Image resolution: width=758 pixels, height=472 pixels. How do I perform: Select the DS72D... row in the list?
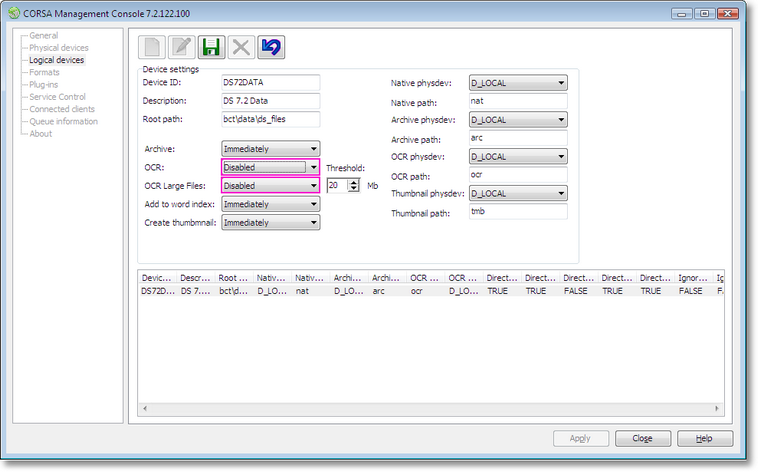pyautogui.click(x=431, y=291)
